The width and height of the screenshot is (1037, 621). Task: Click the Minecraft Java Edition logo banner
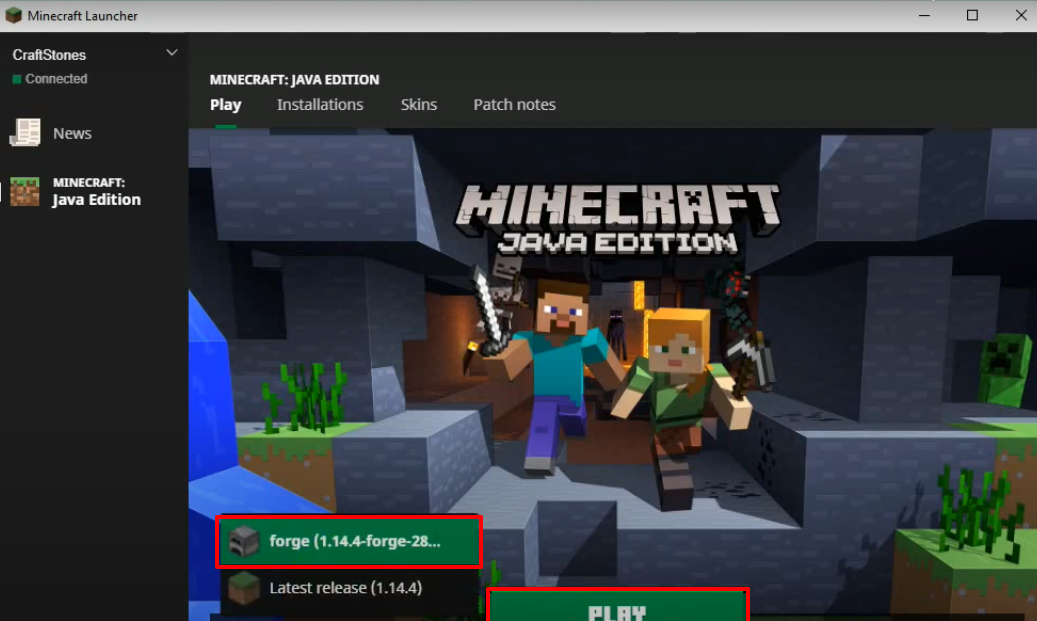pos(617,219)
